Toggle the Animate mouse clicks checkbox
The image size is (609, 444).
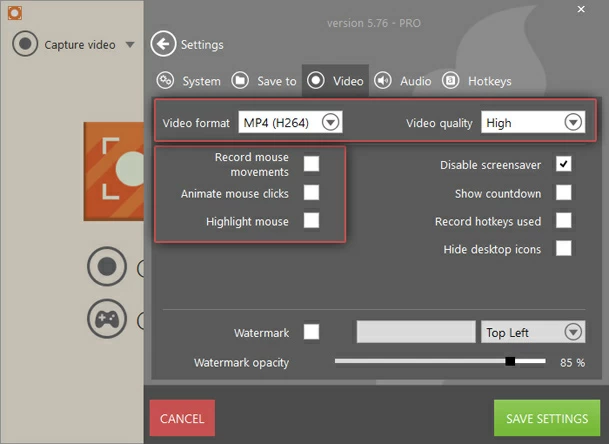click(312, 192)
